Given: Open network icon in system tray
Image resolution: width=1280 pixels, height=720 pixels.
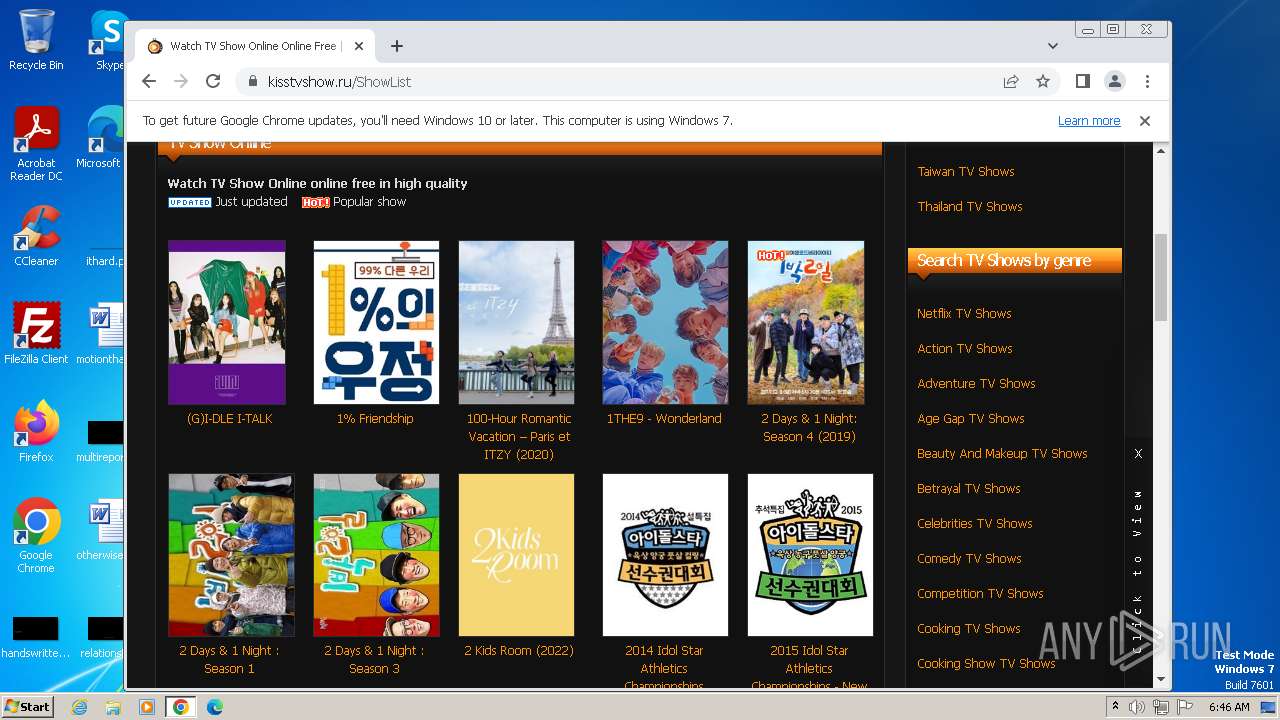Looking at the screenshot, I should click(x=1161, y=707).
